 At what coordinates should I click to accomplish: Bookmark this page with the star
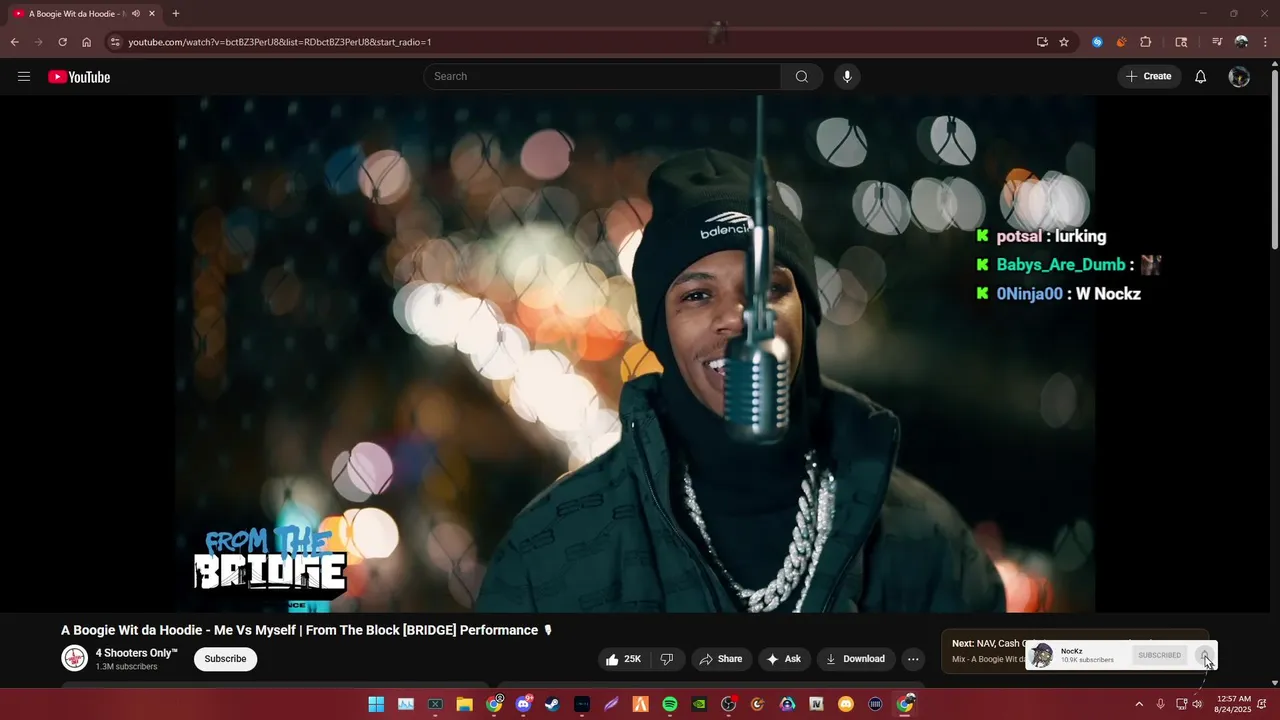(1064, 42)
